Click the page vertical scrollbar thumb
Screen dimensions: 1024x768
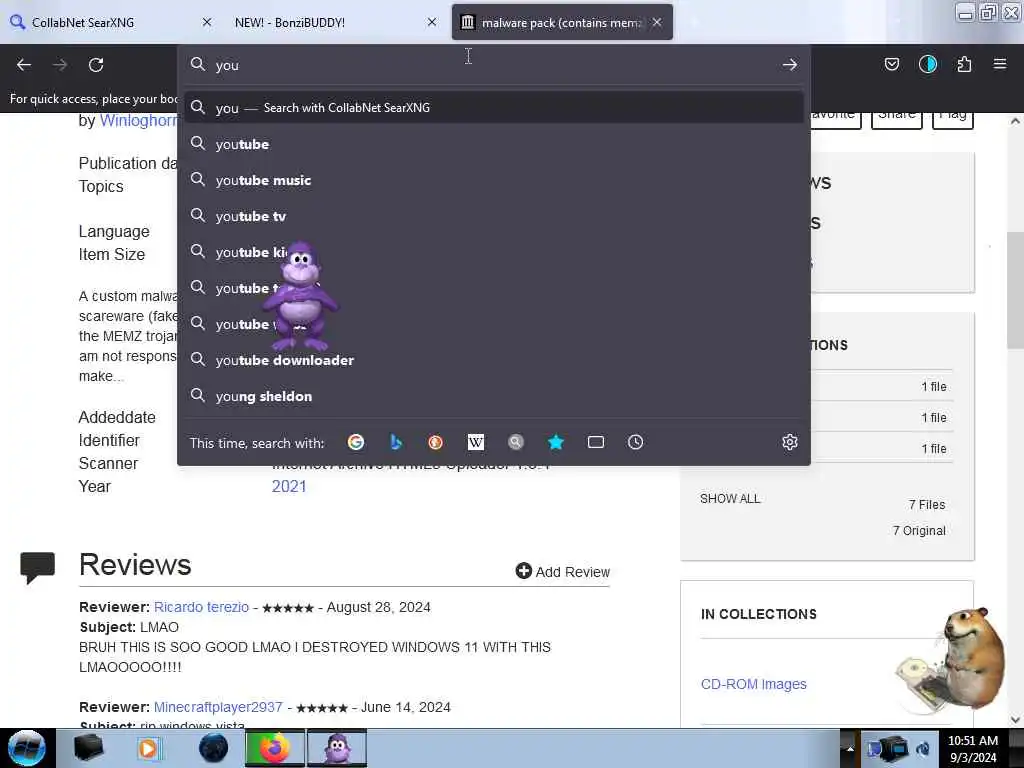tap(1014, 291)
